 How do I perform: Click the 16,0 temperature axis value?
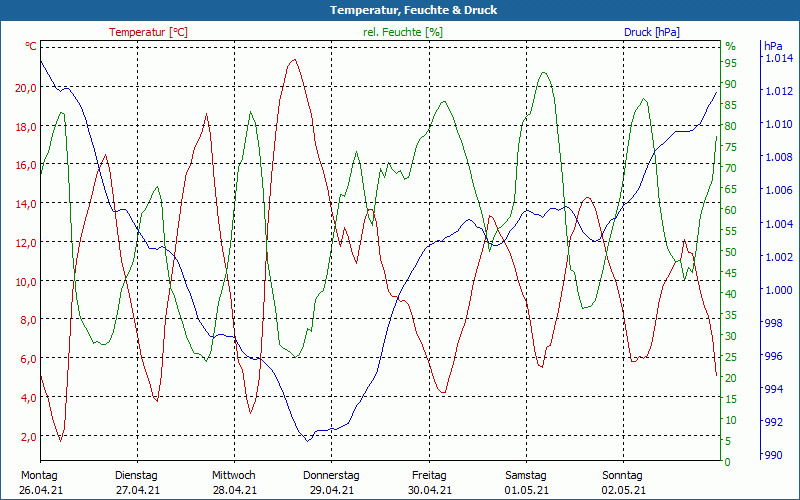coord(26,165)
